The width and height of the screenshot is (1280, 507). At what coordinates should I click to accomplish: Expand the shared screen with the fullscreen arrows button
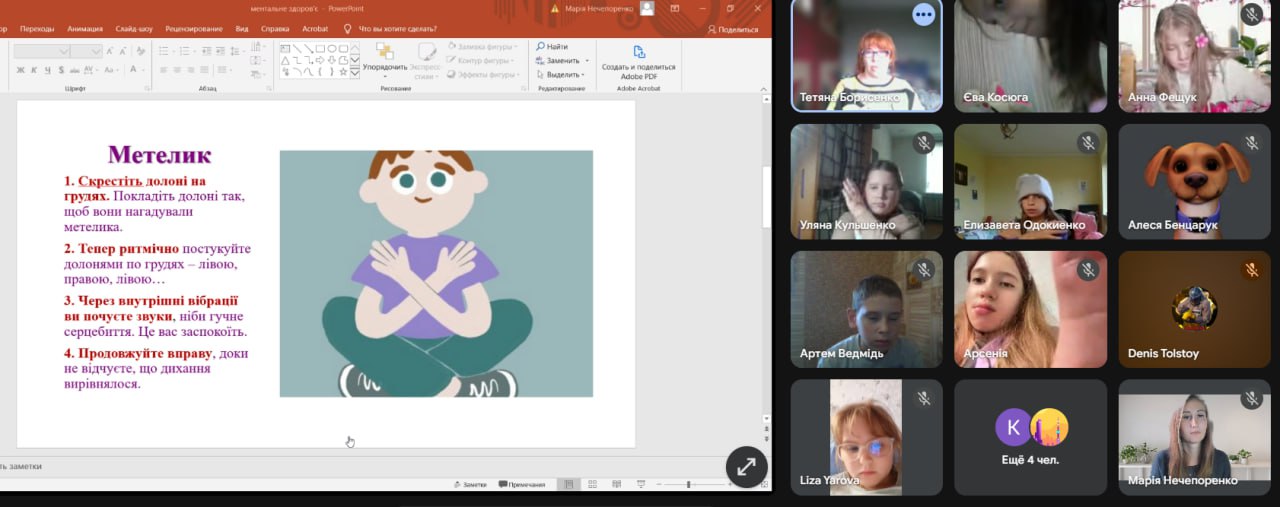pyautogui.click(x=746, y=466)
